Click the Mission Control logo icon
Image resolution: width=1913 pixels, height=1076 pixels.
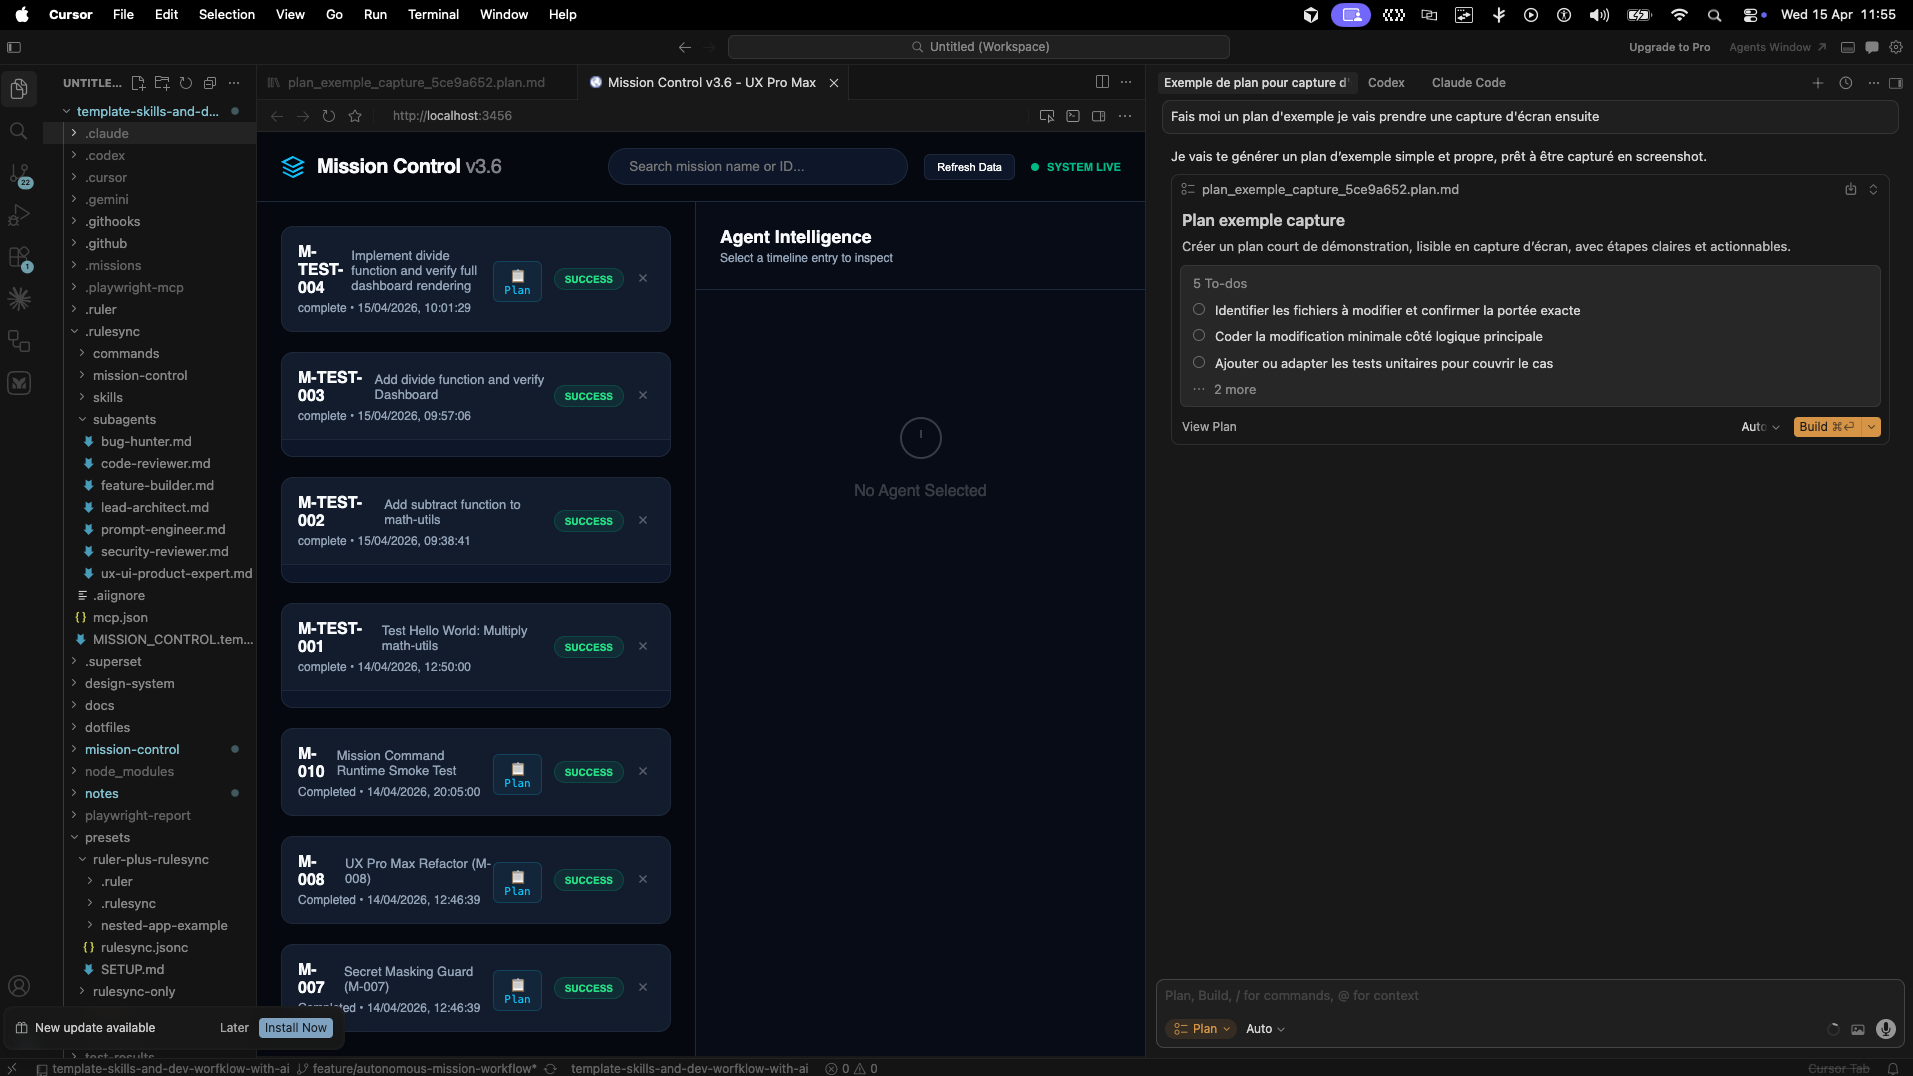(293, 166)
